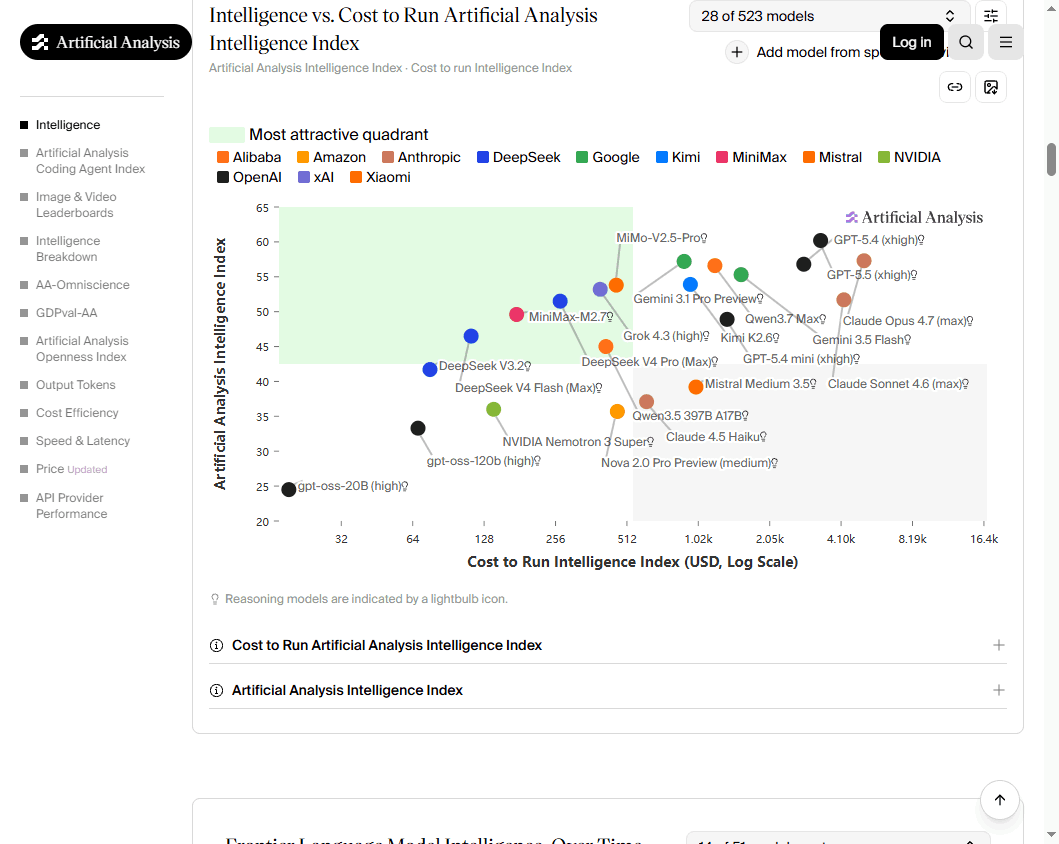This screenshot has height=844, width=1059.
Task: Click the plus icon to add model
Action: 737,52
